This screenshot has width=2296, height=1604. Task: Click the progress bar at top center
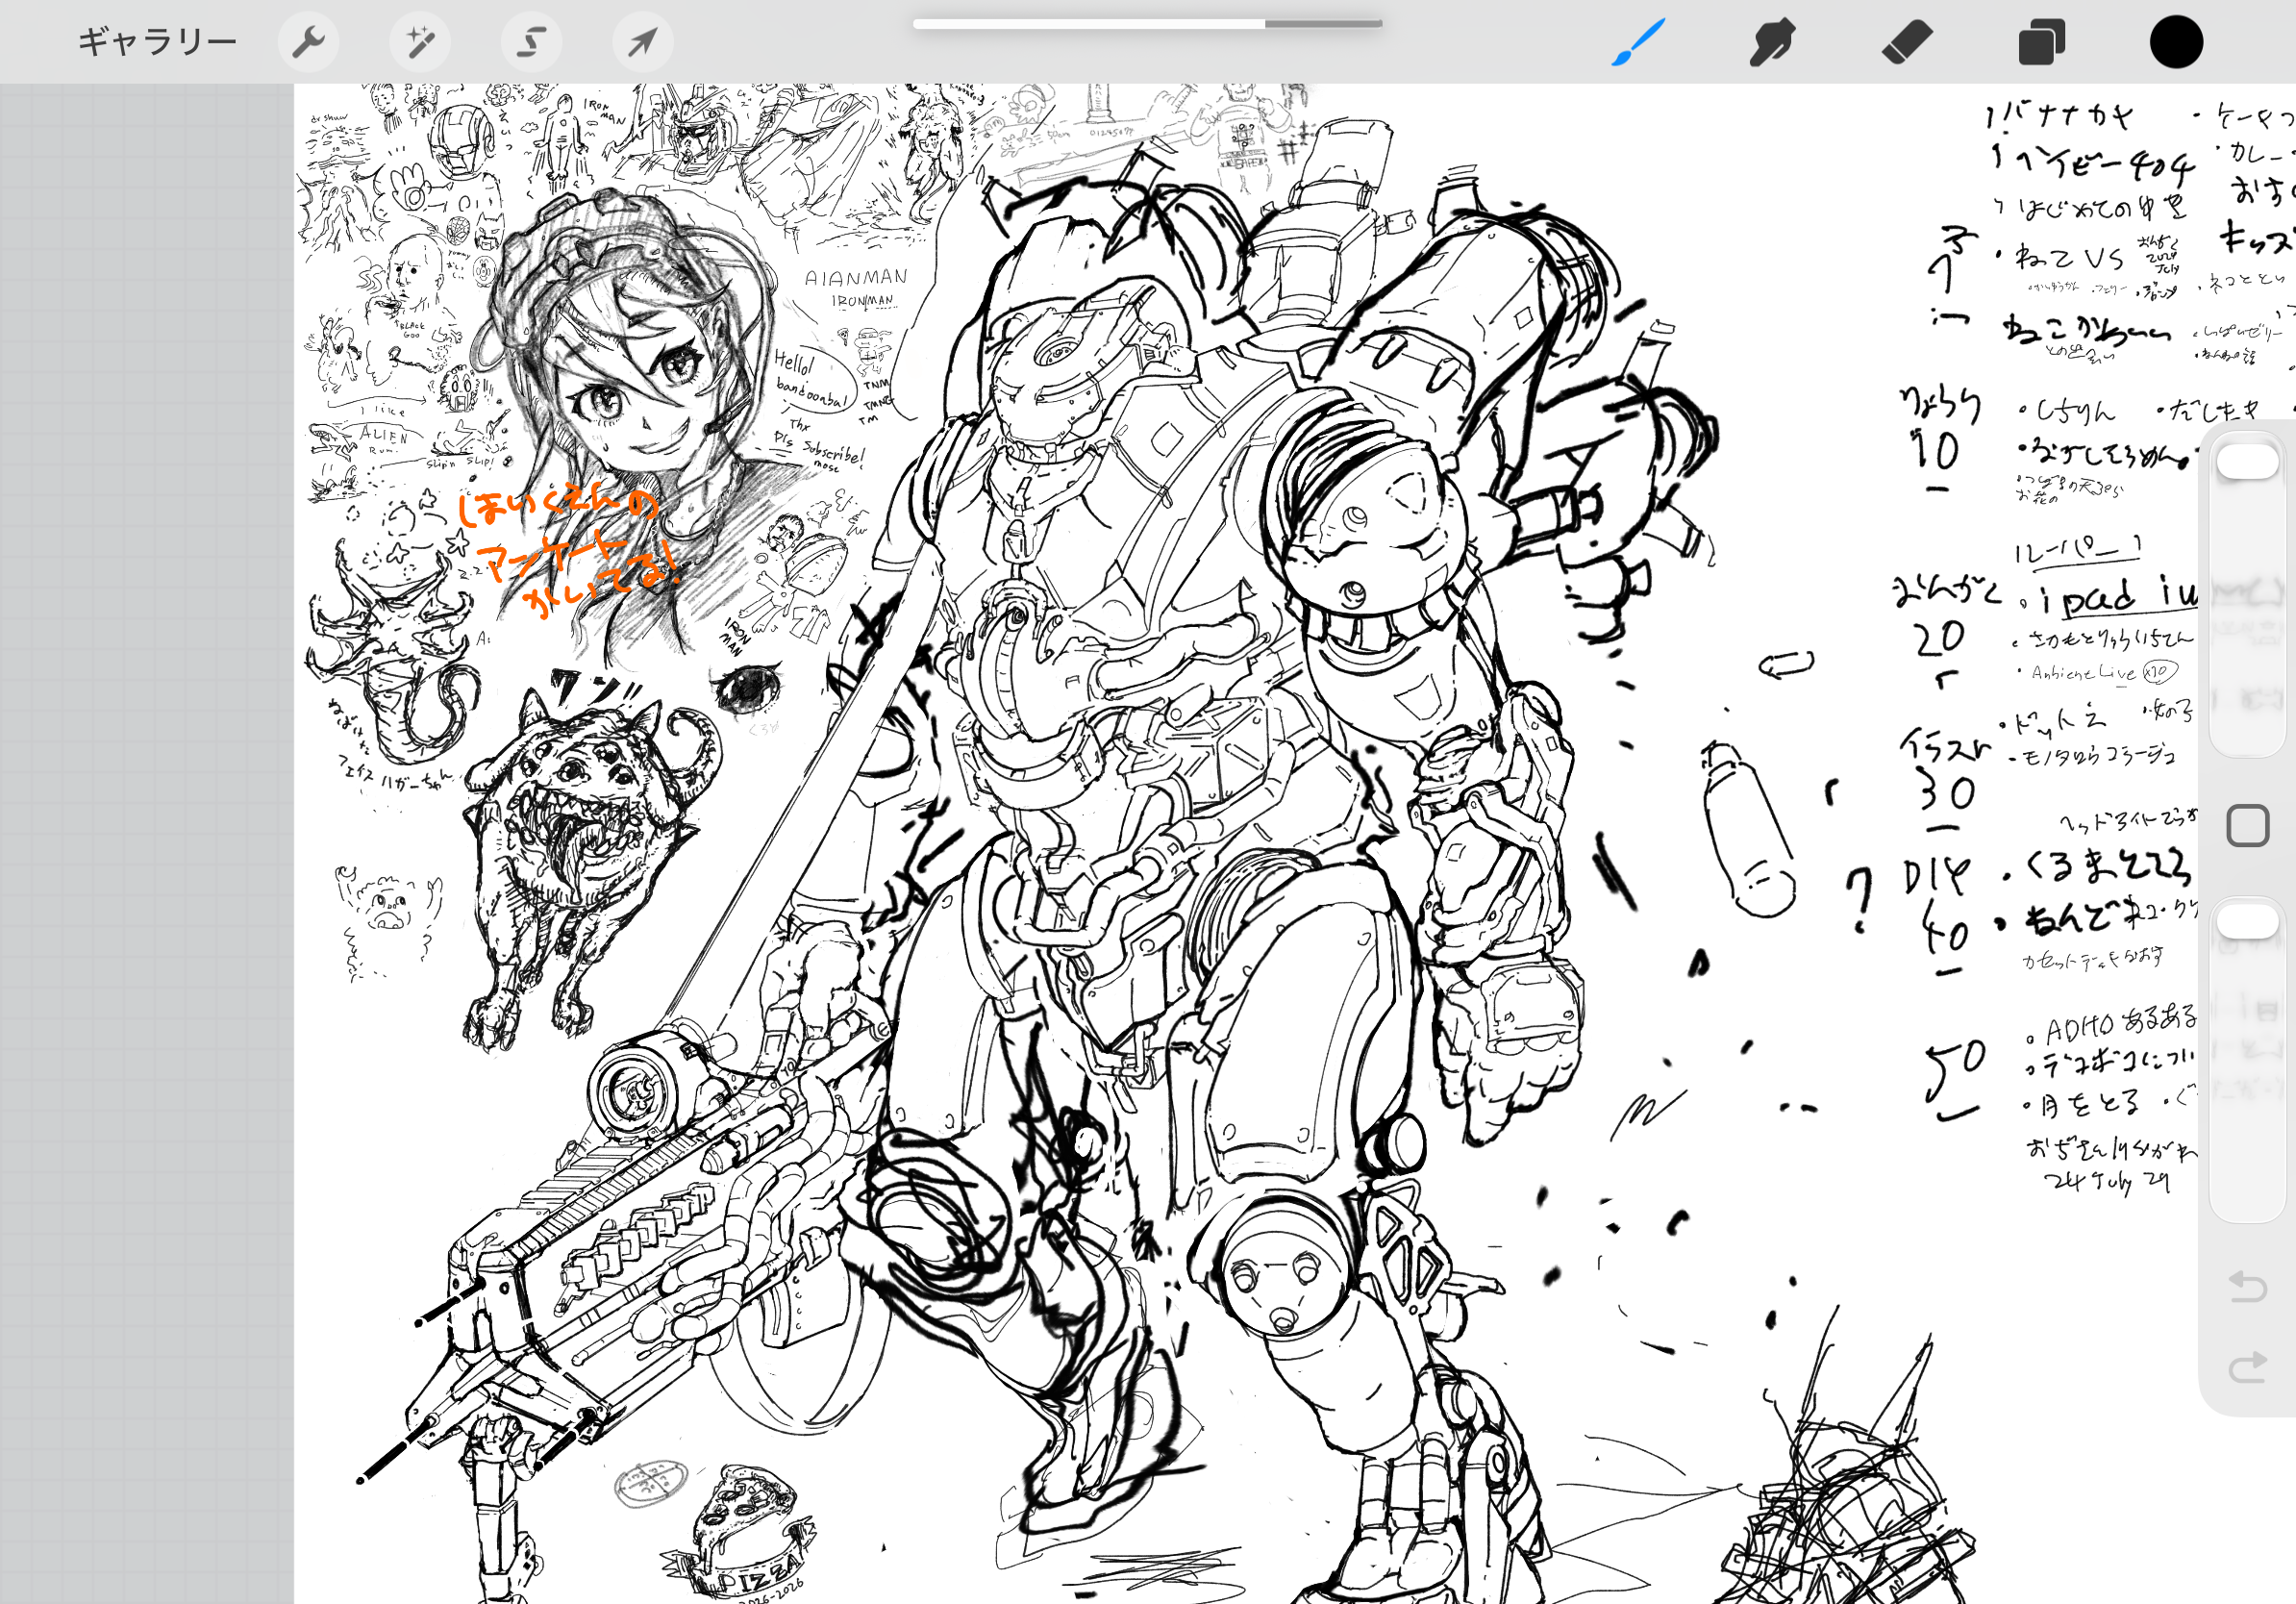tap(1147, 23)
